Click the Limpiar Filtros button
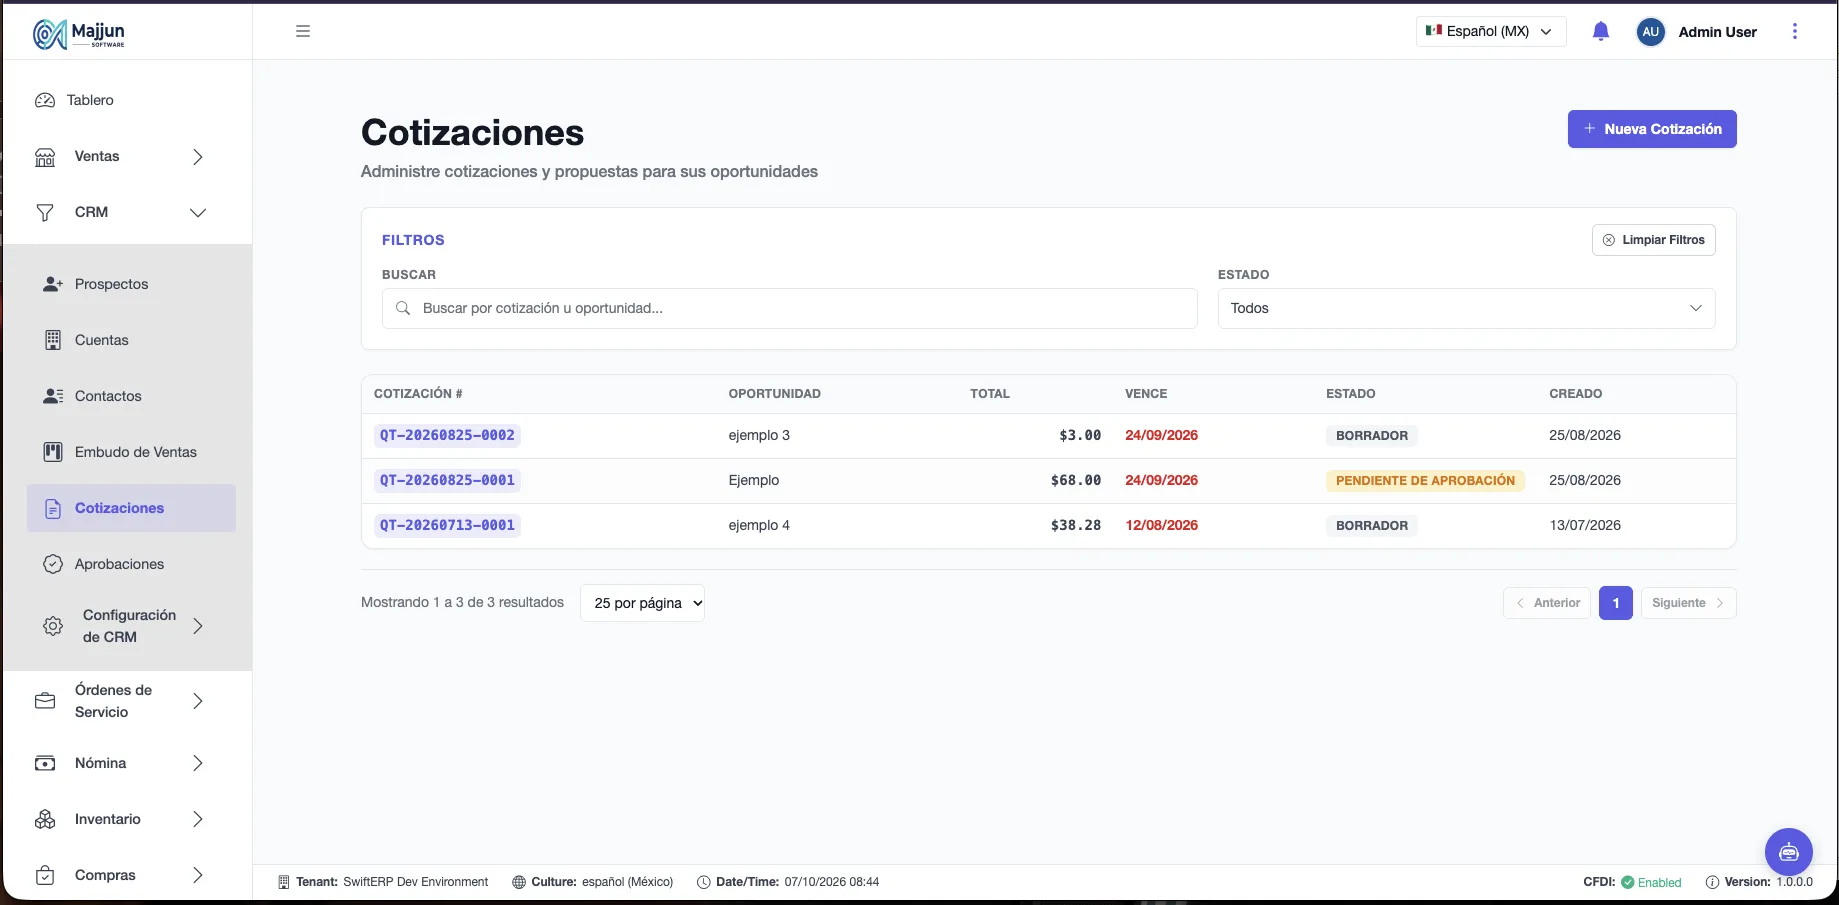Image resolution: width=1839 pixels, height=905 pixels. [x=1653, y=240]
